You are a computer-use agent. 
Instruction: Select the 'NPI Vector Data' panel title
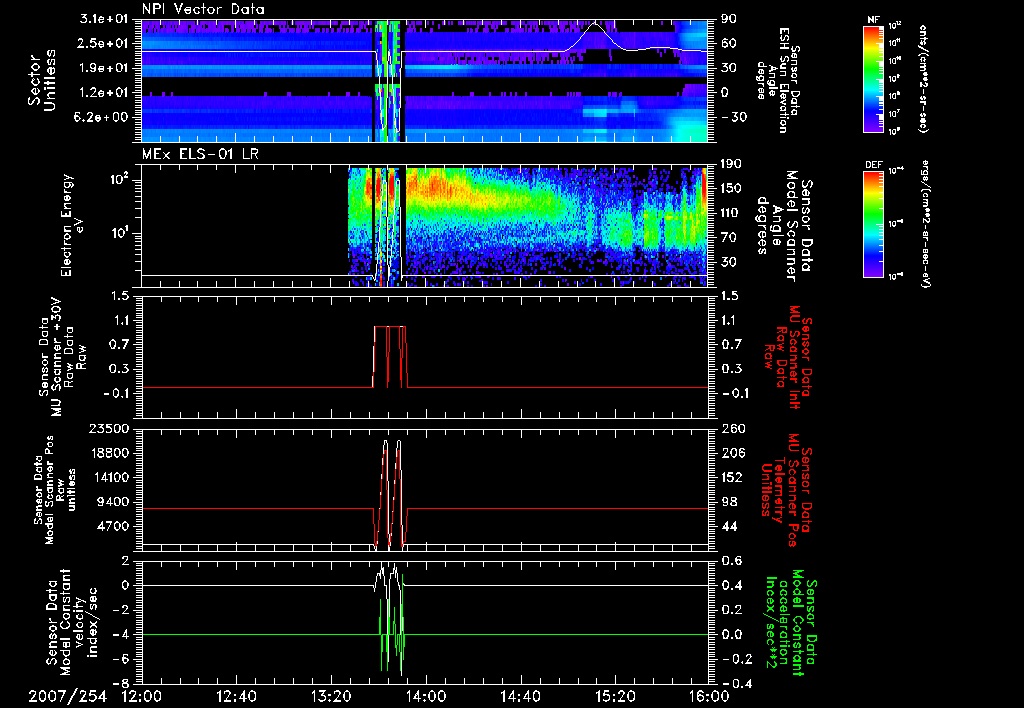point(203,9)
